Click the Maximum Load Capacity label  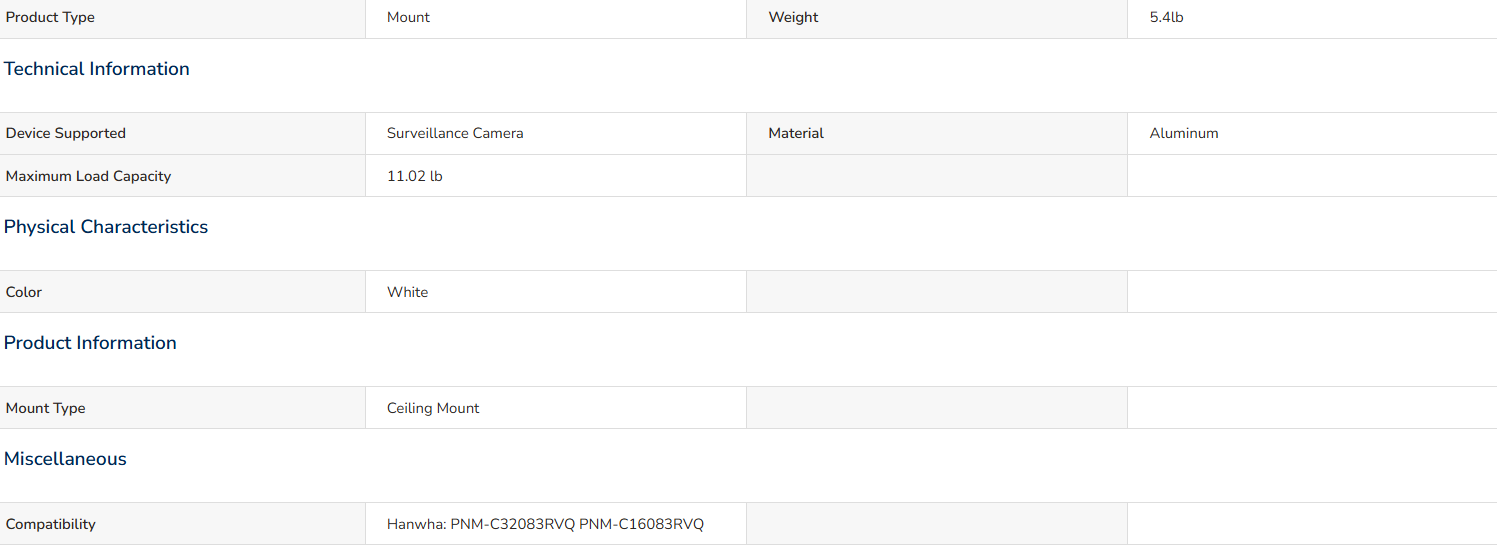[x=88, y=176]
